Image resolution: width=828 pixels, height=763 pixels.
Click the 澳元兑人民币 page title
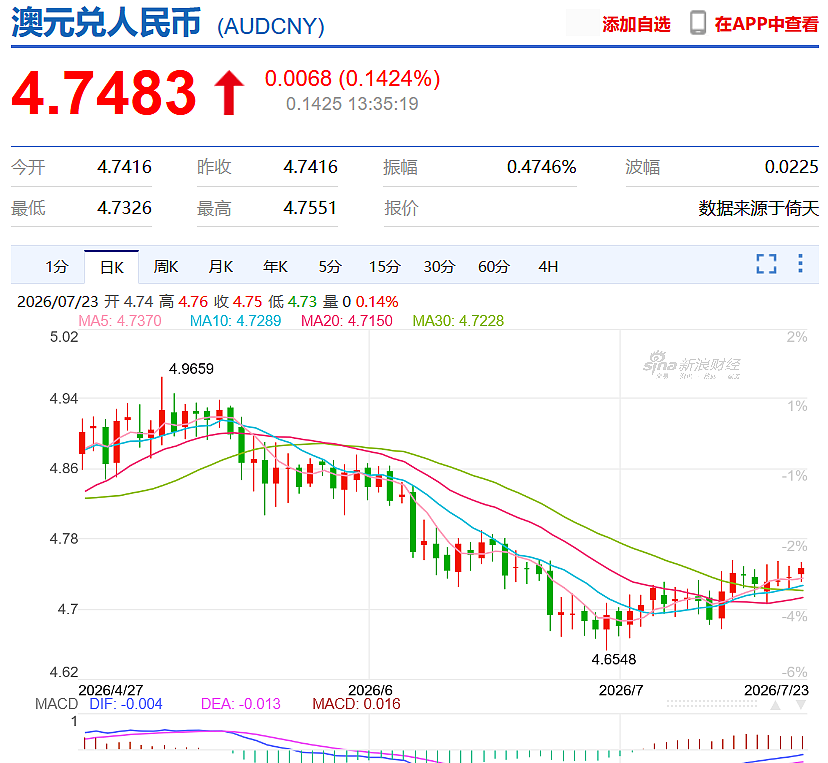[x=106, y=23]
